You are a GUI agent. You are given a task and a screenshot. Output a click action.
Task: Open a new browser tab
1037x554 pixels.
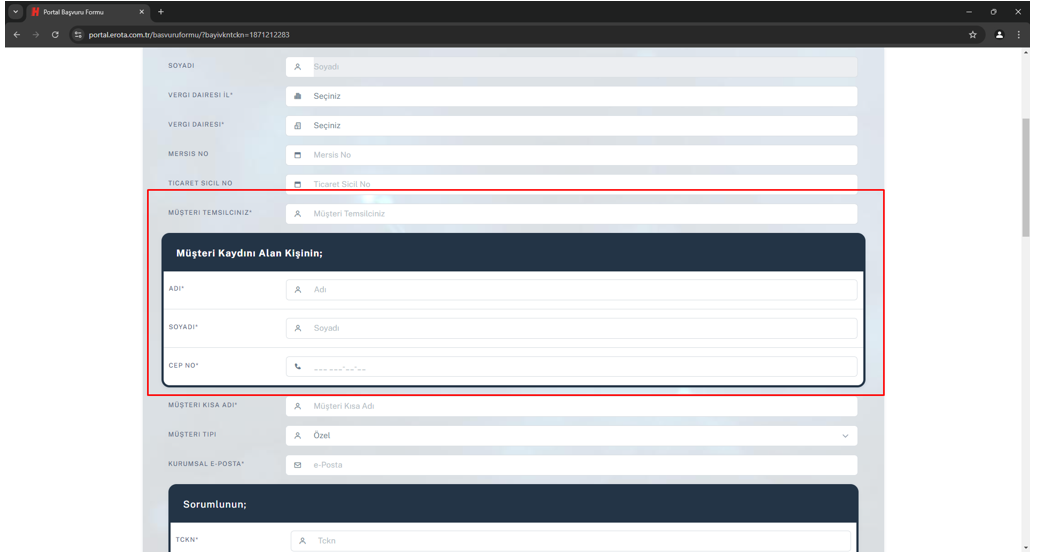click(x=160, y=11)
